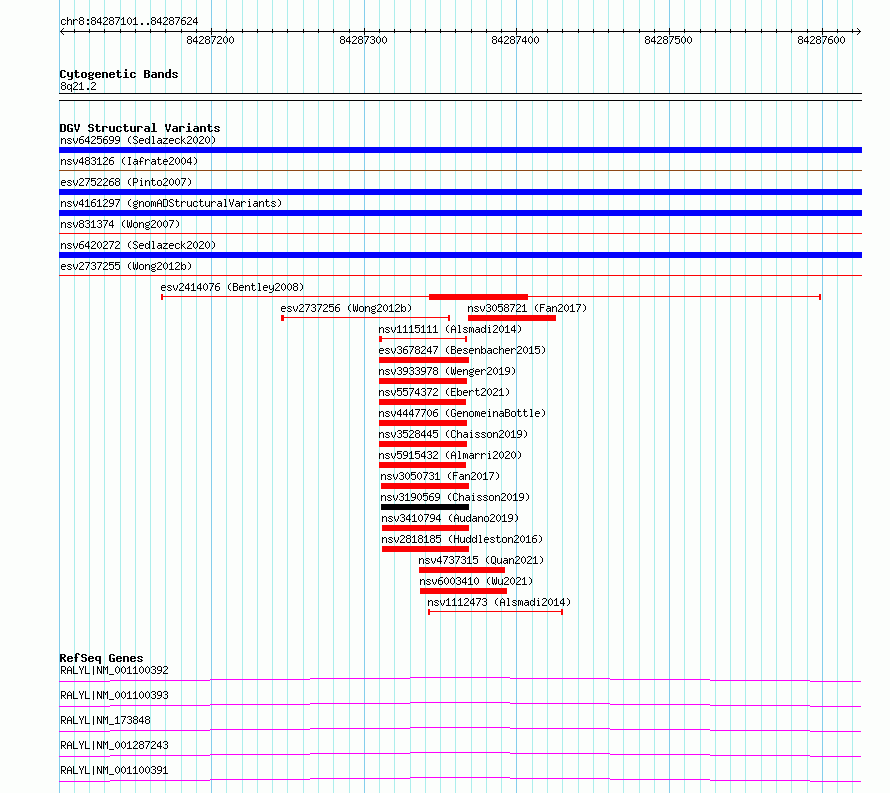Click nsv831374 (Wong2007) label
The height and width of the screenshot is (793, 890).
tap(120, 224)
